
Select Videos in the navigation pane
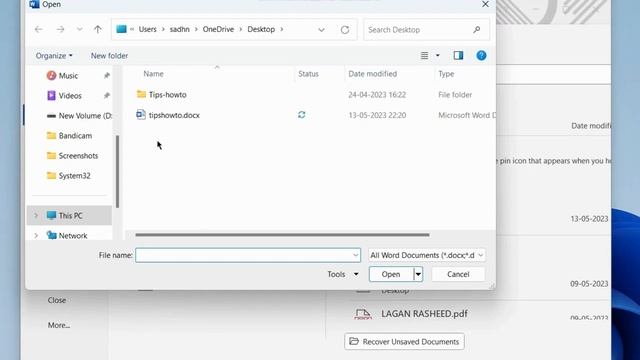pyautogui.click(x=70, y=96)
